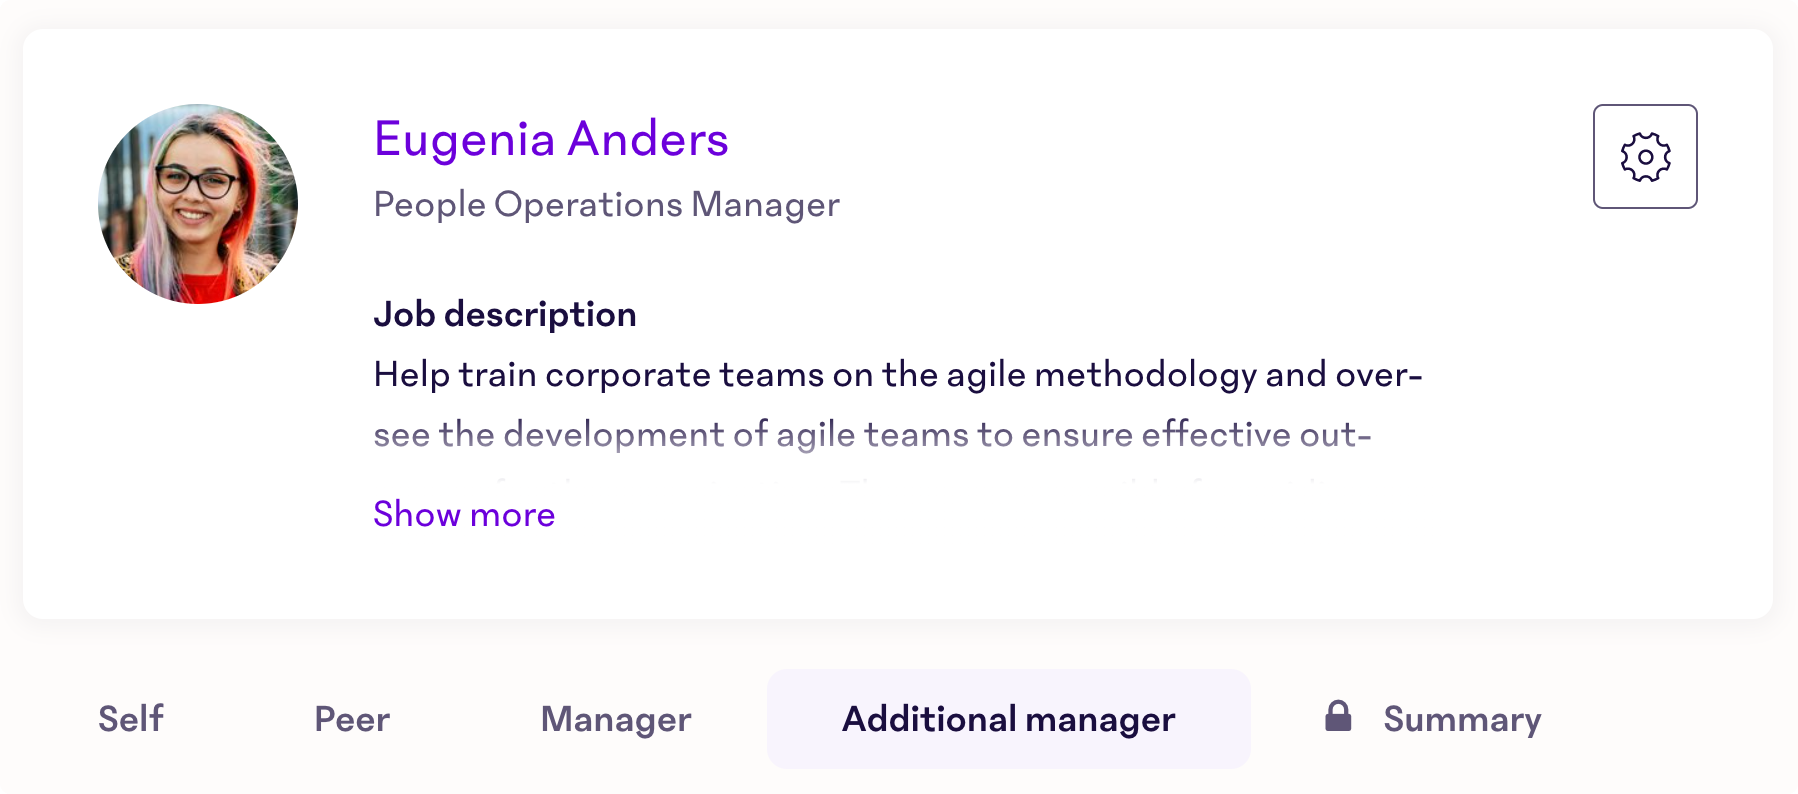Click Eugenia Anders' profile photo
The image size is (1798, 794).
tap(198, 204)
